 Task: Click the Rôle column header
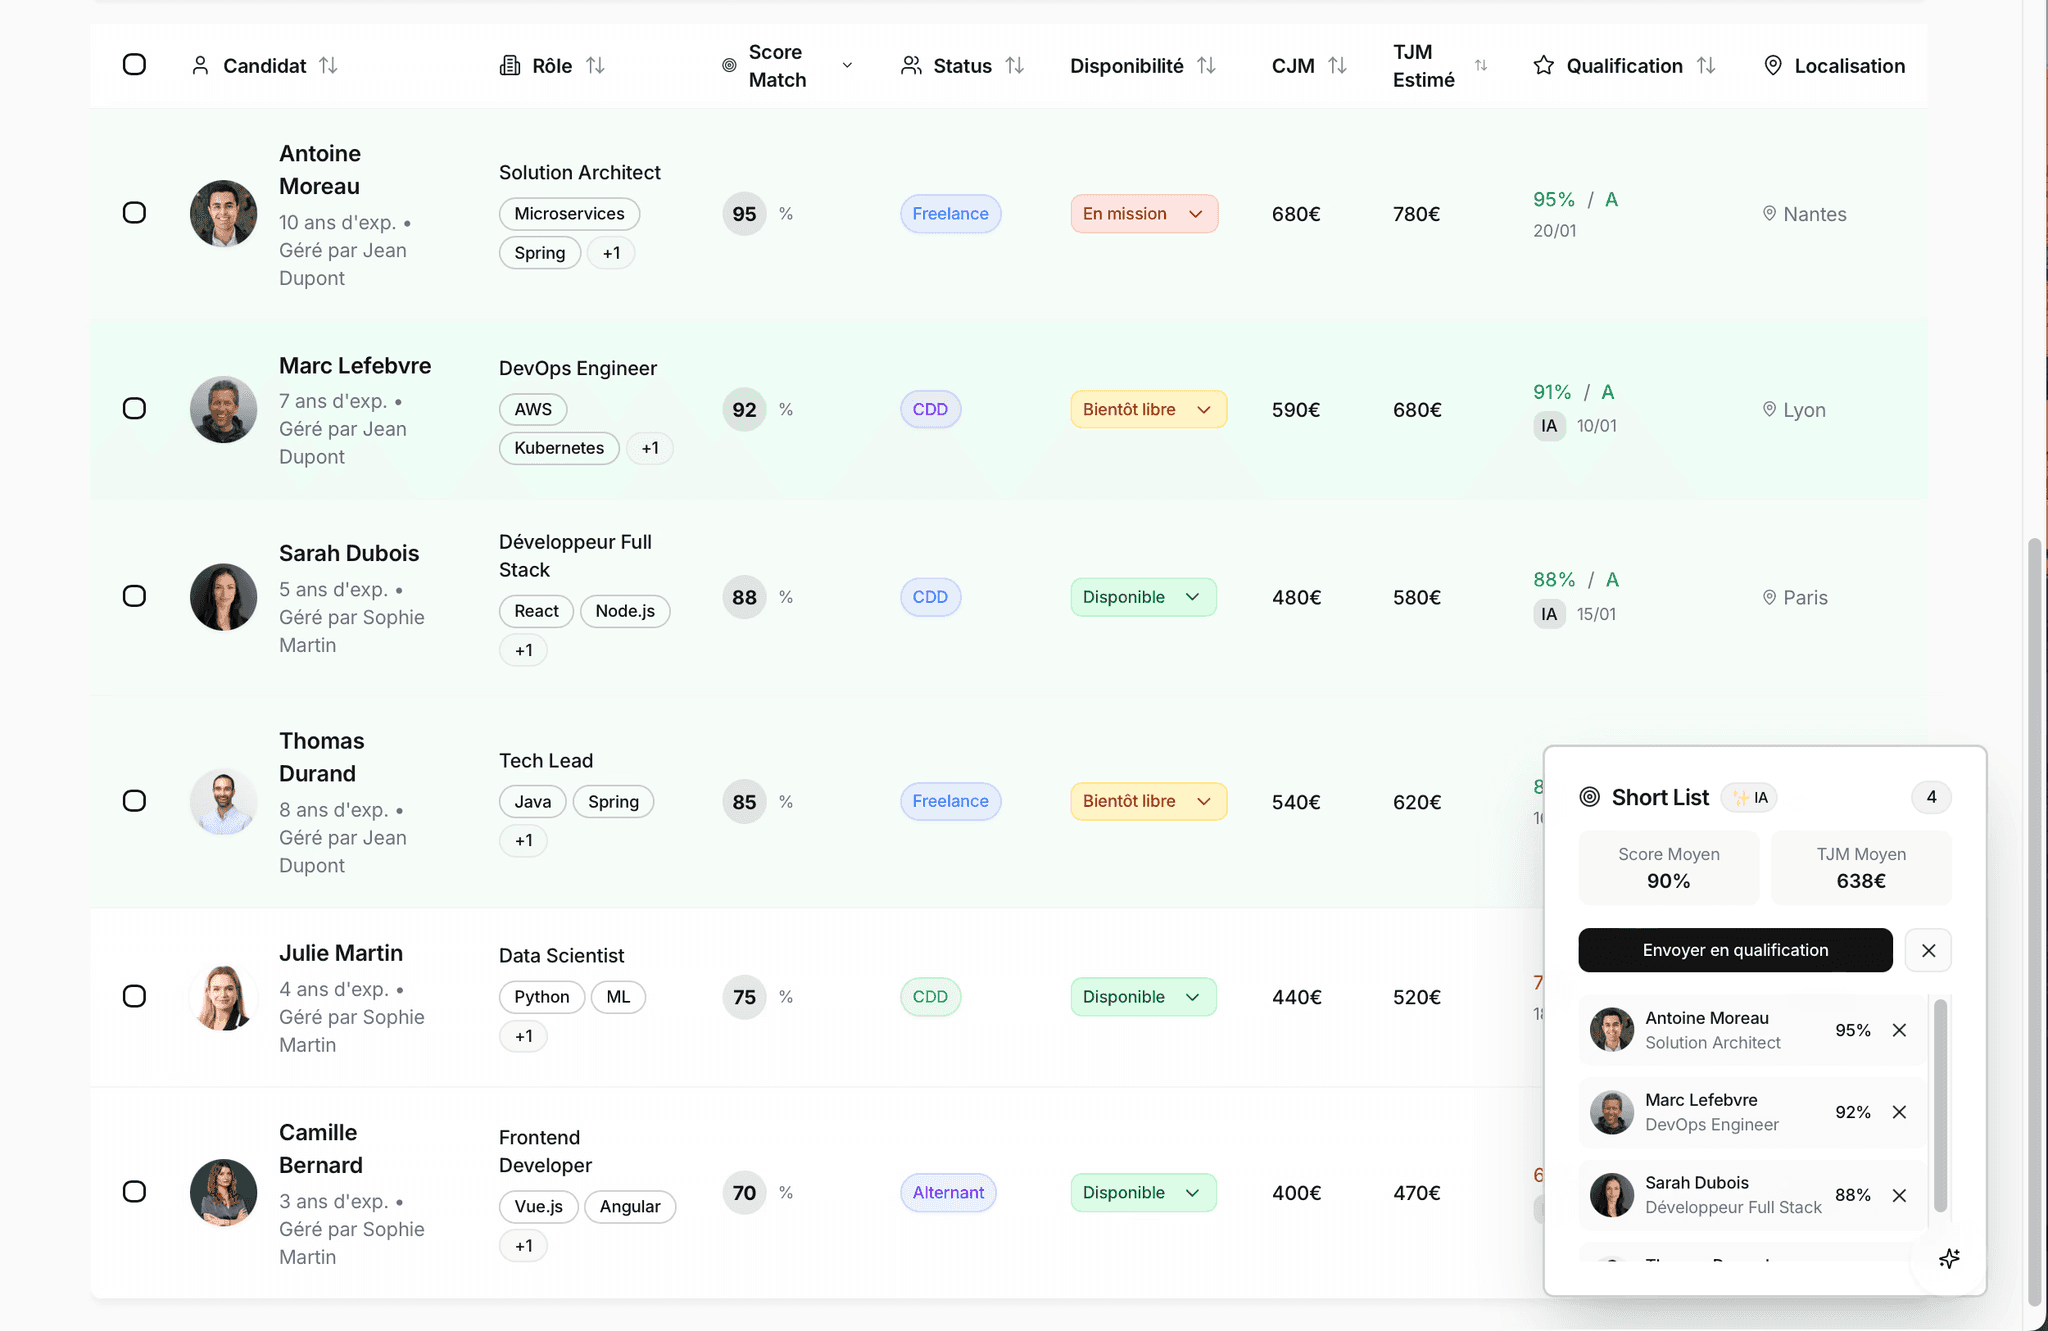[552, 65]
